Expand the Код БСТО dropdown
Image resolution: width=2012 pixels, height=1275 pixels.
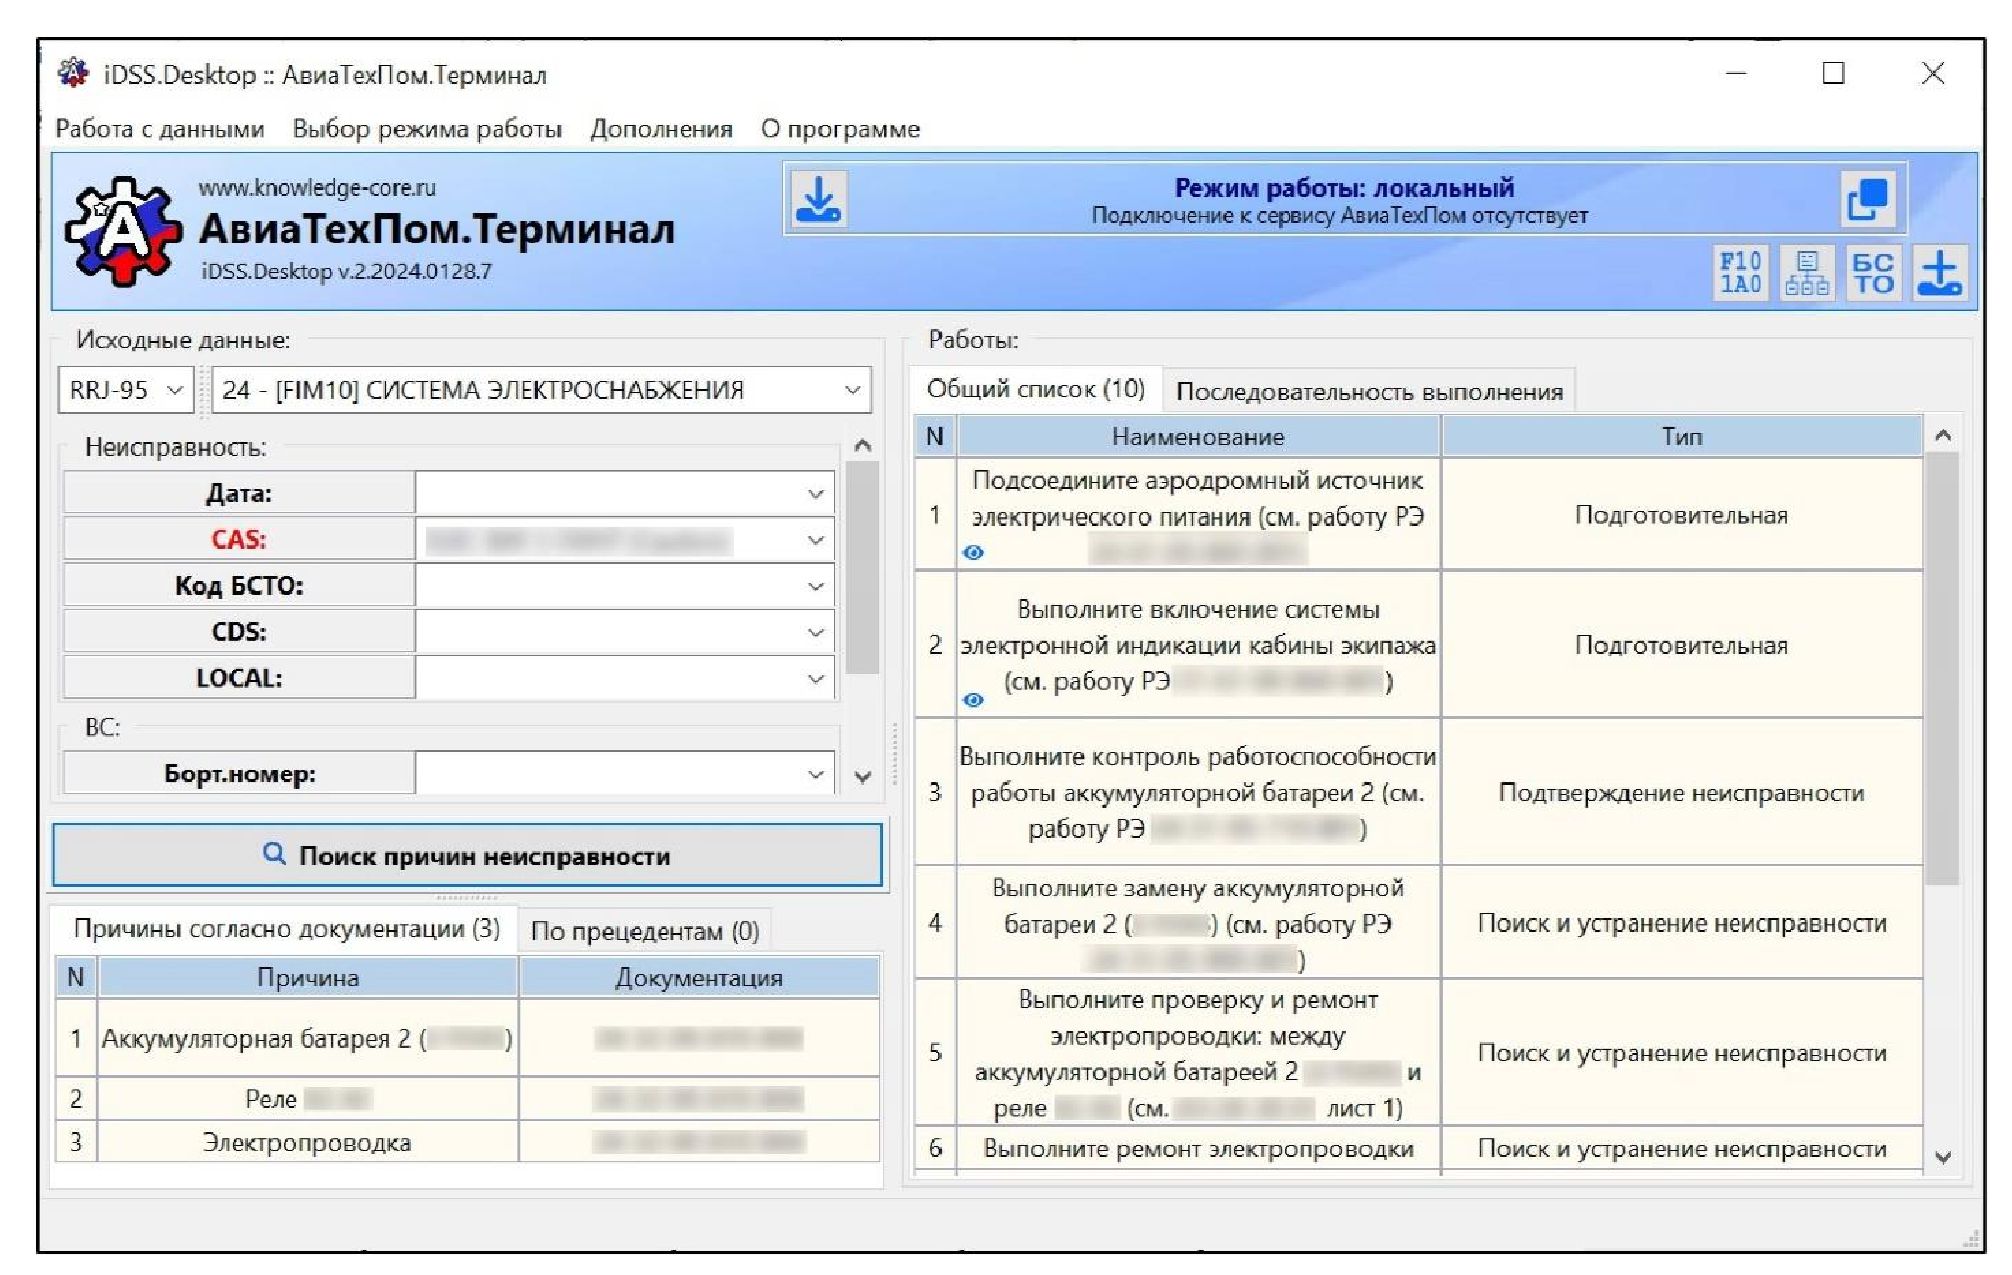pos(815,587)
